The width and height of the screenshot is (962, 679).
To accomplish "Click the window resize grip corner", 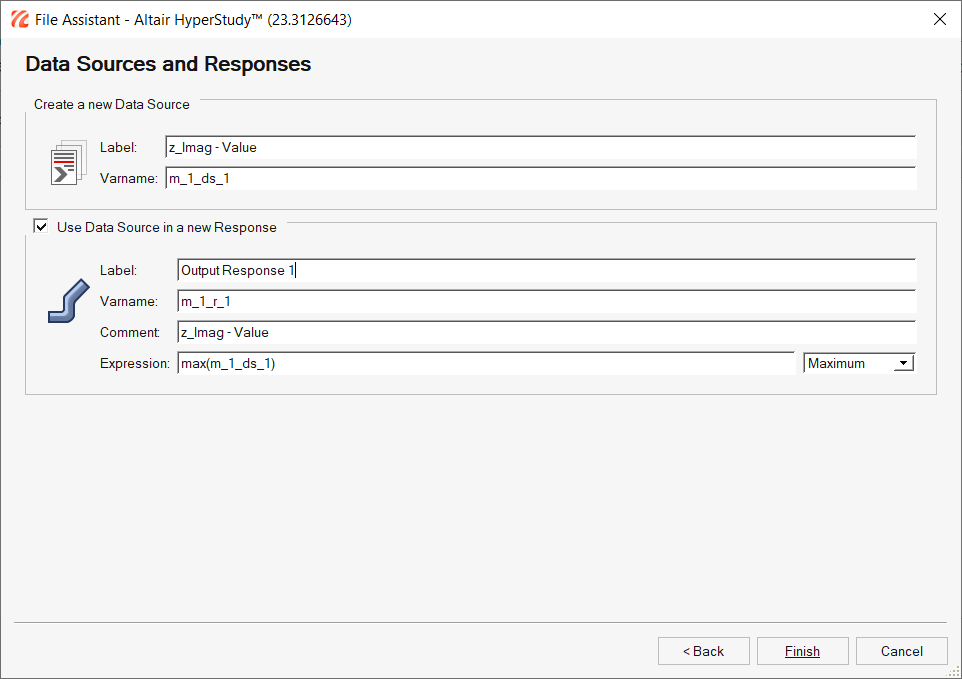I will (954, 671).
